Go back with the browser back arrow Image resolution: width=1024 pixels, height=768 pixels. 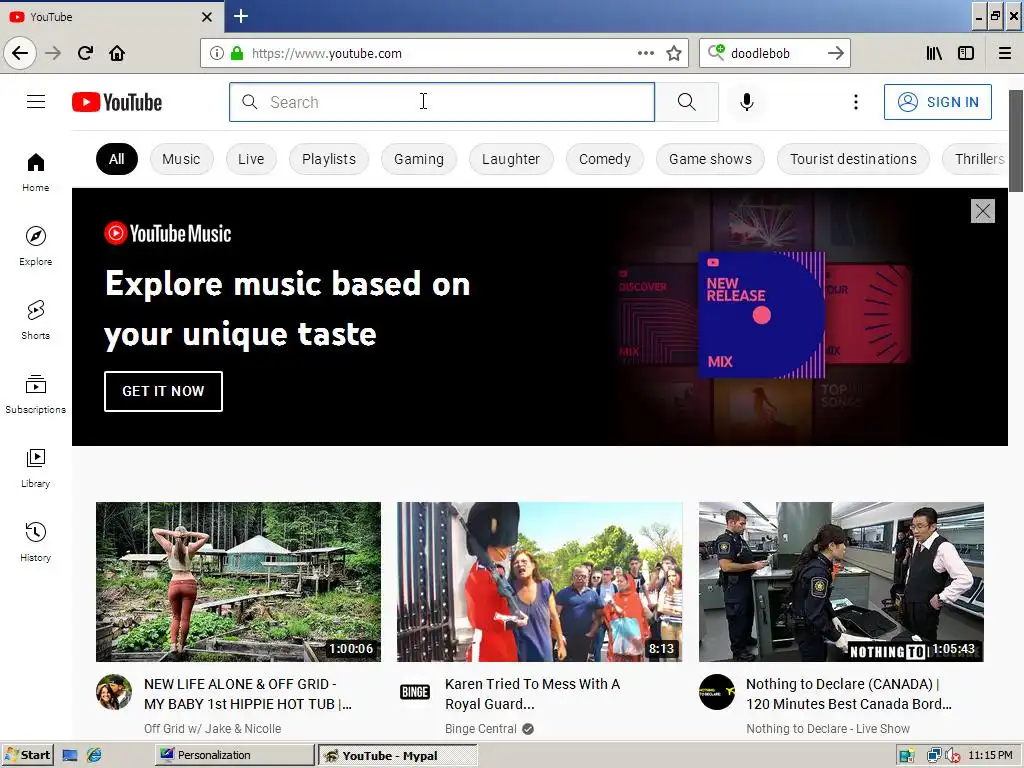pyautogui.click(x=20, y=53)
